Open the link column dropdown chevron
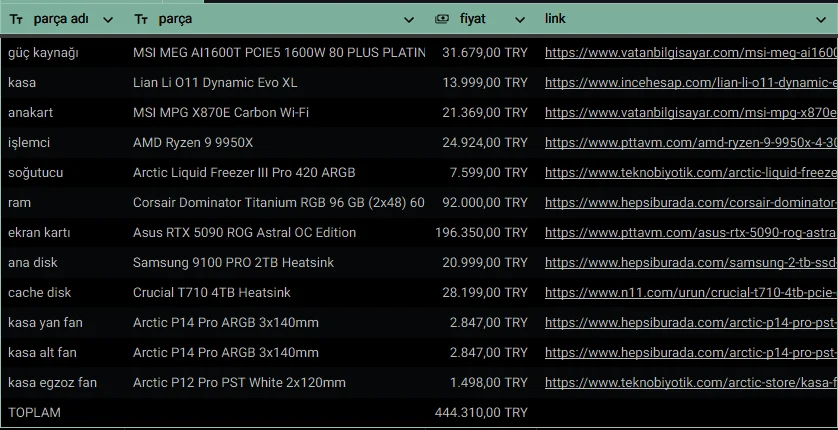The image size is (838, 430). pos(821,20)
